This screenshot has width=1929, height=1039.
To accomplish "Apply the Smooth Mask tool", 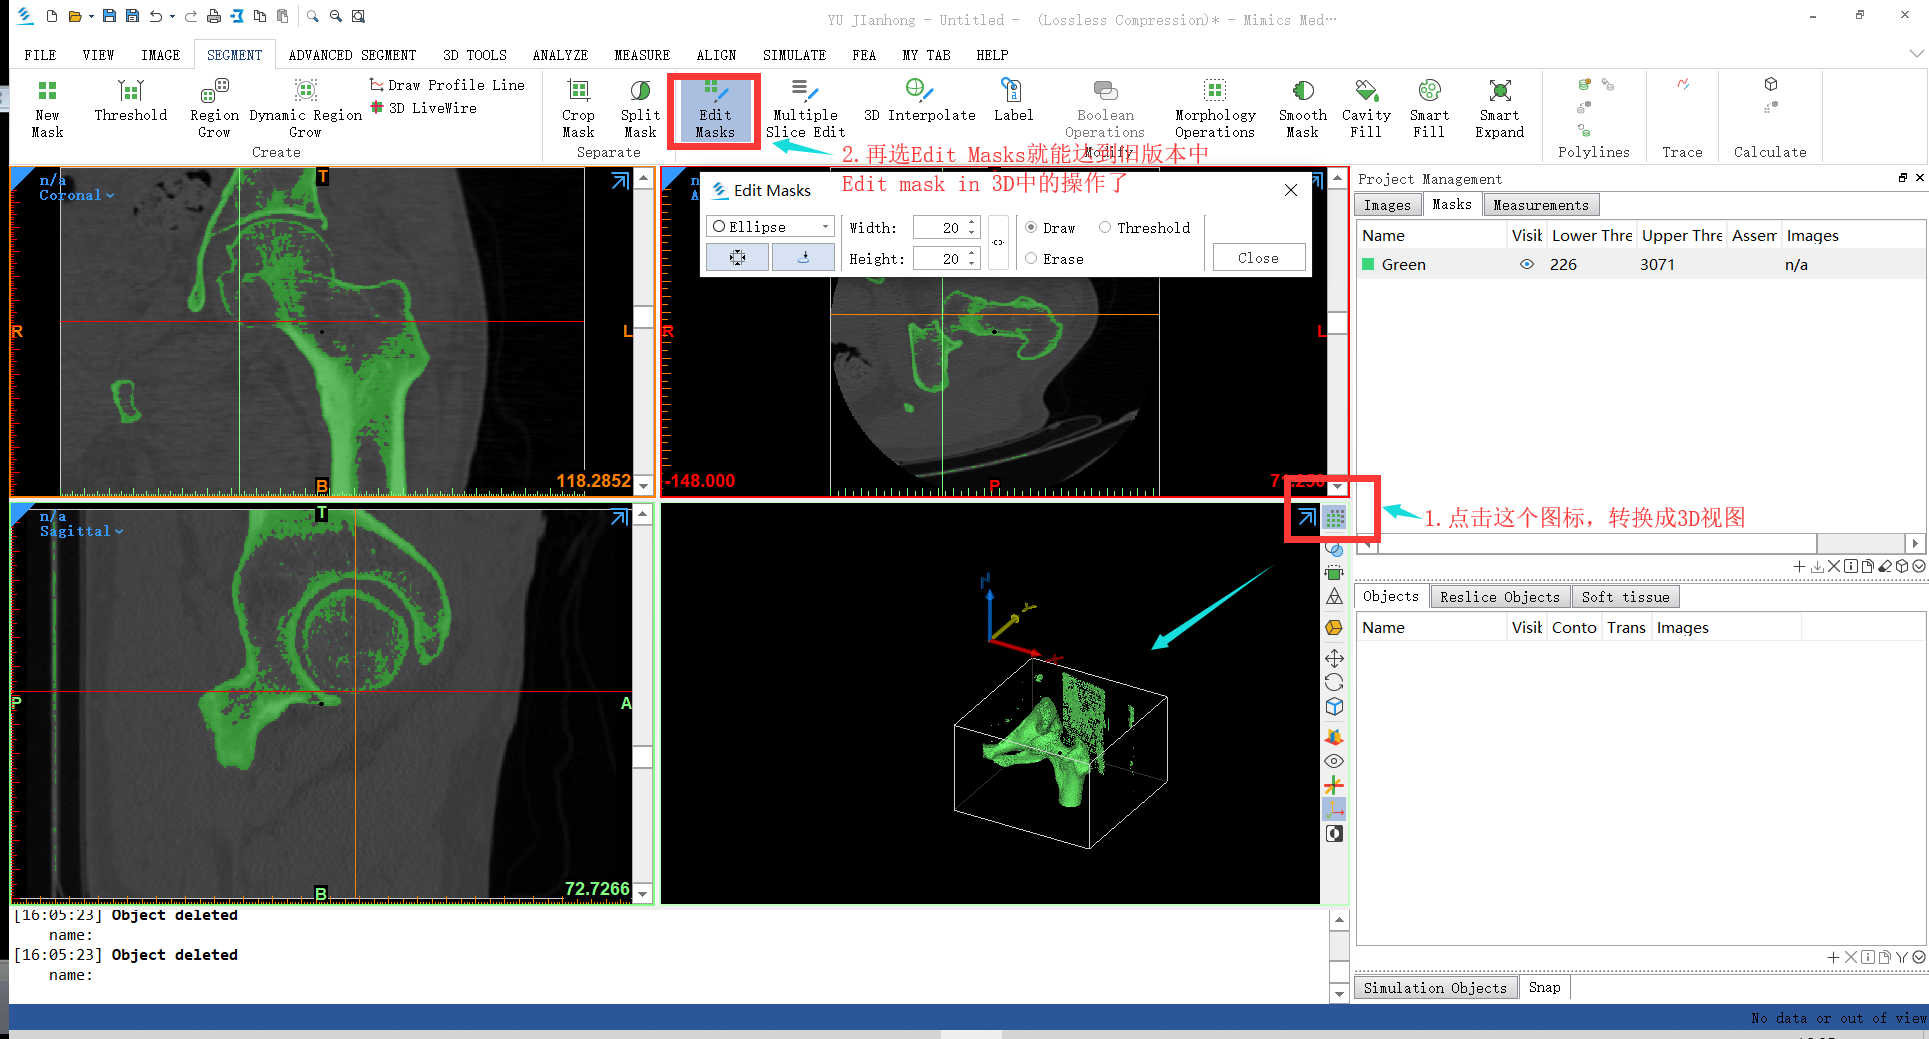I will coord(1302,109).
